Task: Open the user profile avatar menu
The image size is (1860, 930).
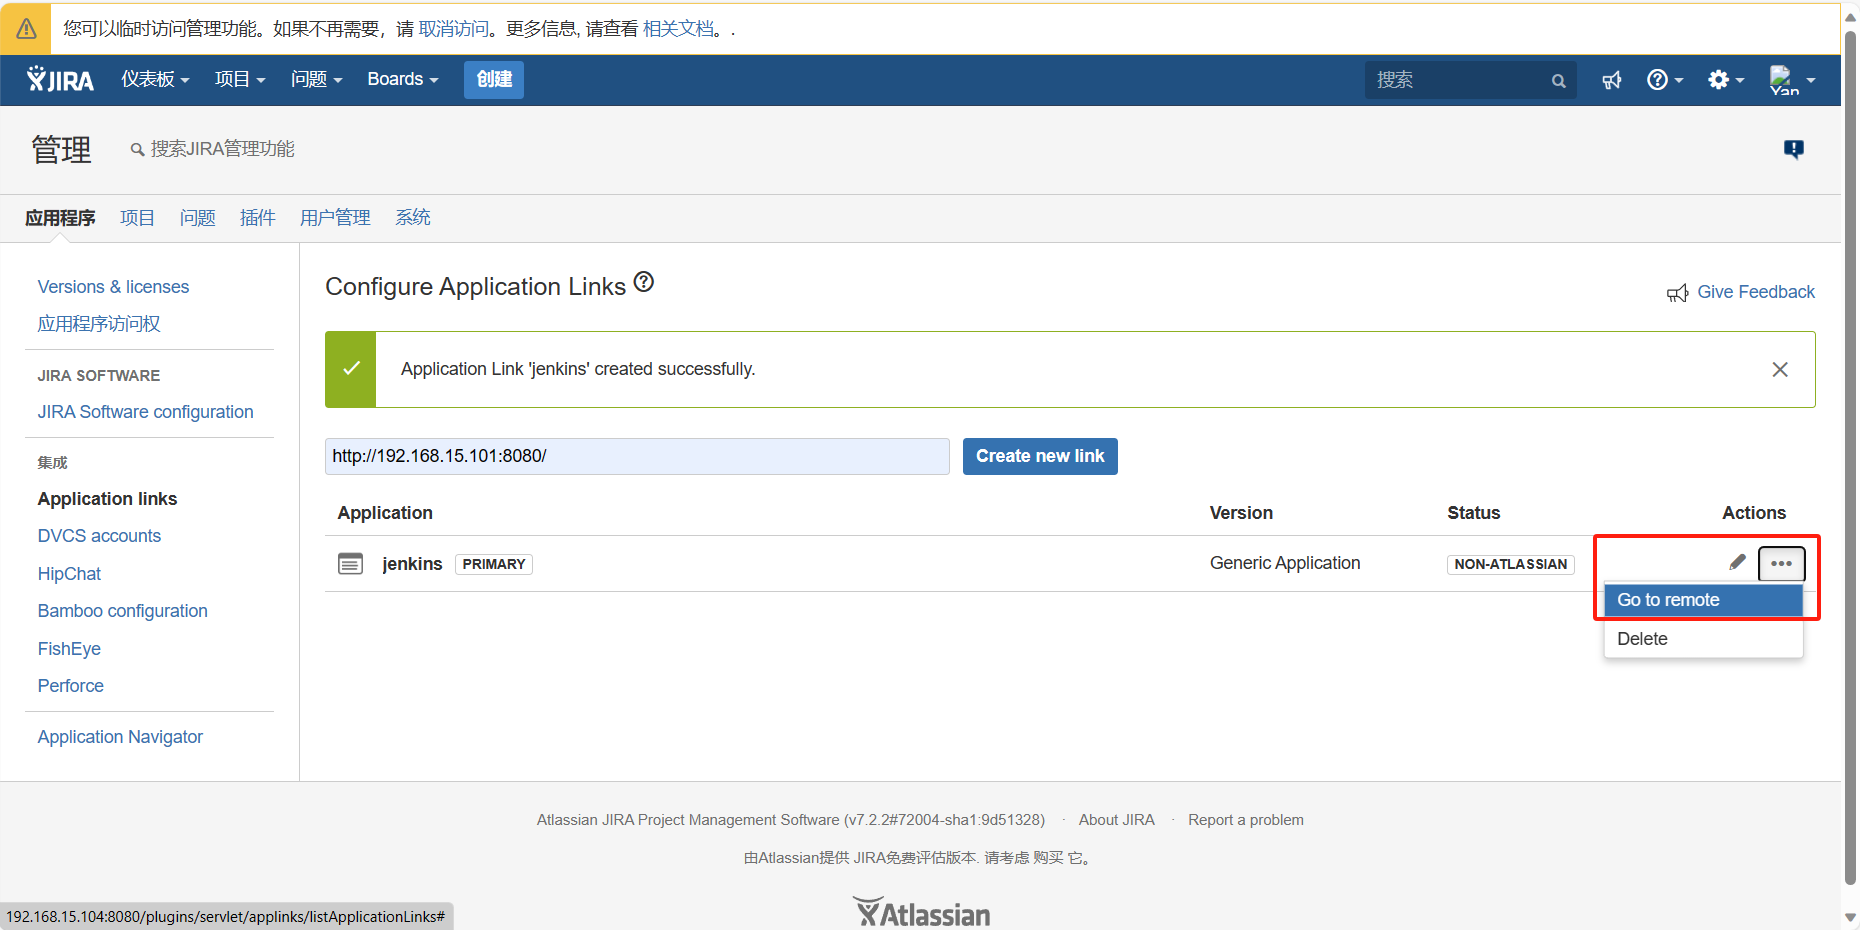Action: pos(1792,80)
